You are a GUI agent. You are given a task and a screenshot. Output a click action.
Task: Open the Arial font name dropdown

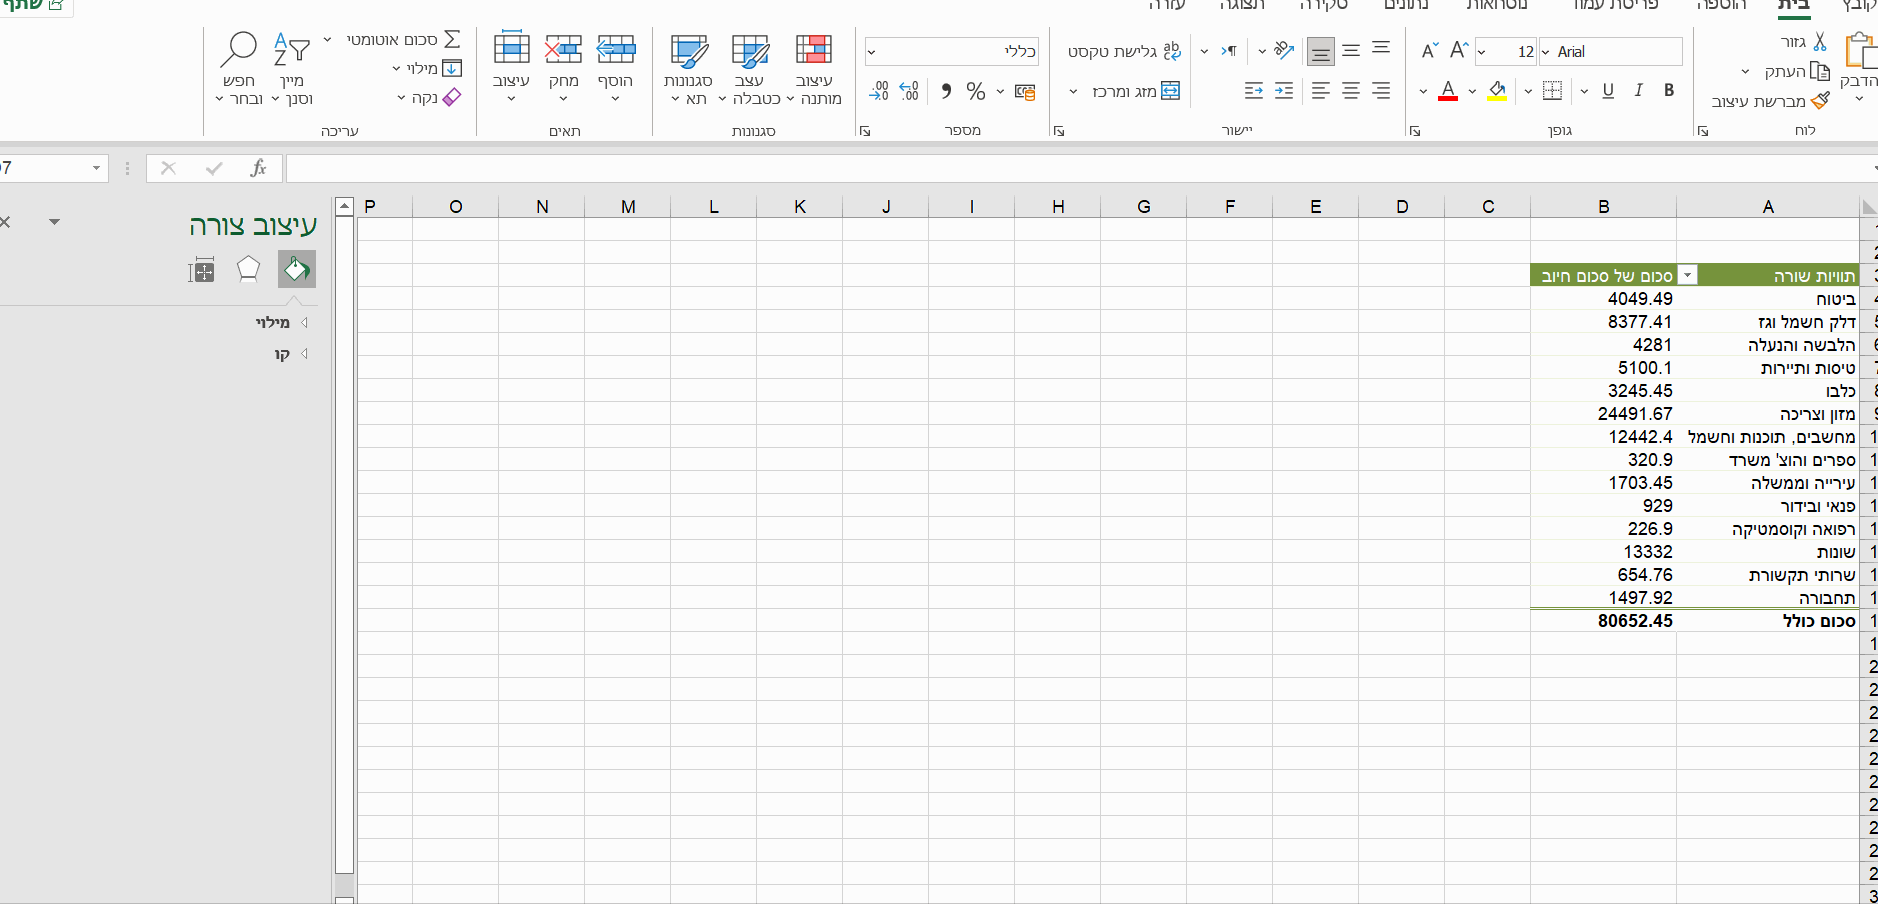click(1545, 52)
